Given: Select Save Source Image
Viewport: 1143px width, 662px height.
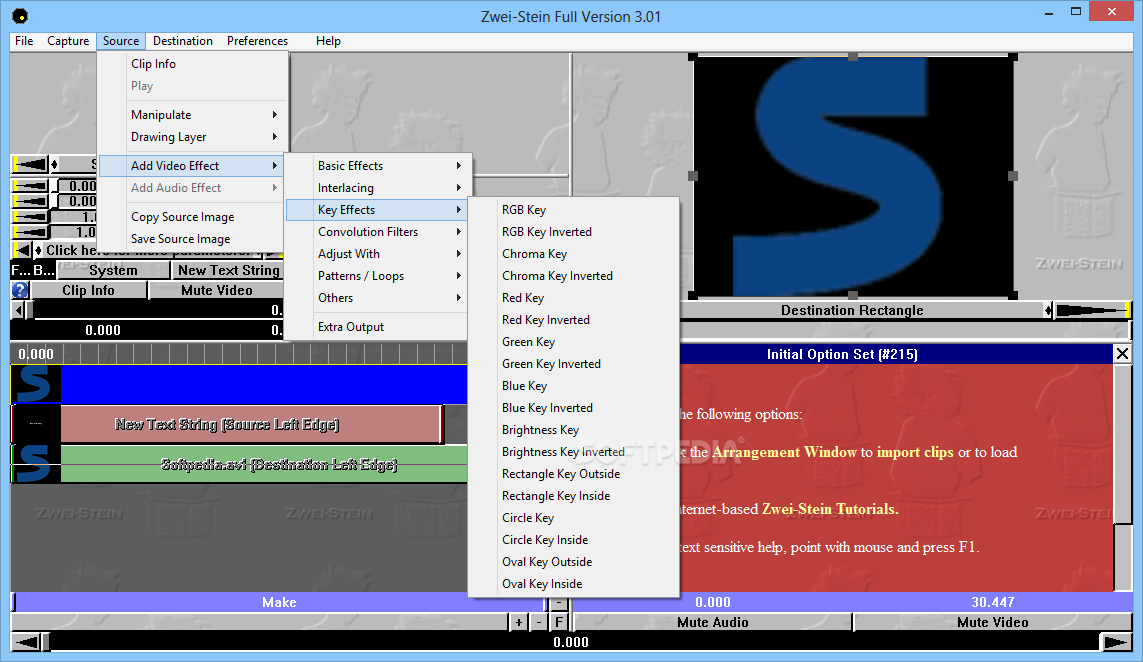Looking at the screenshot, I should [192, 238].
